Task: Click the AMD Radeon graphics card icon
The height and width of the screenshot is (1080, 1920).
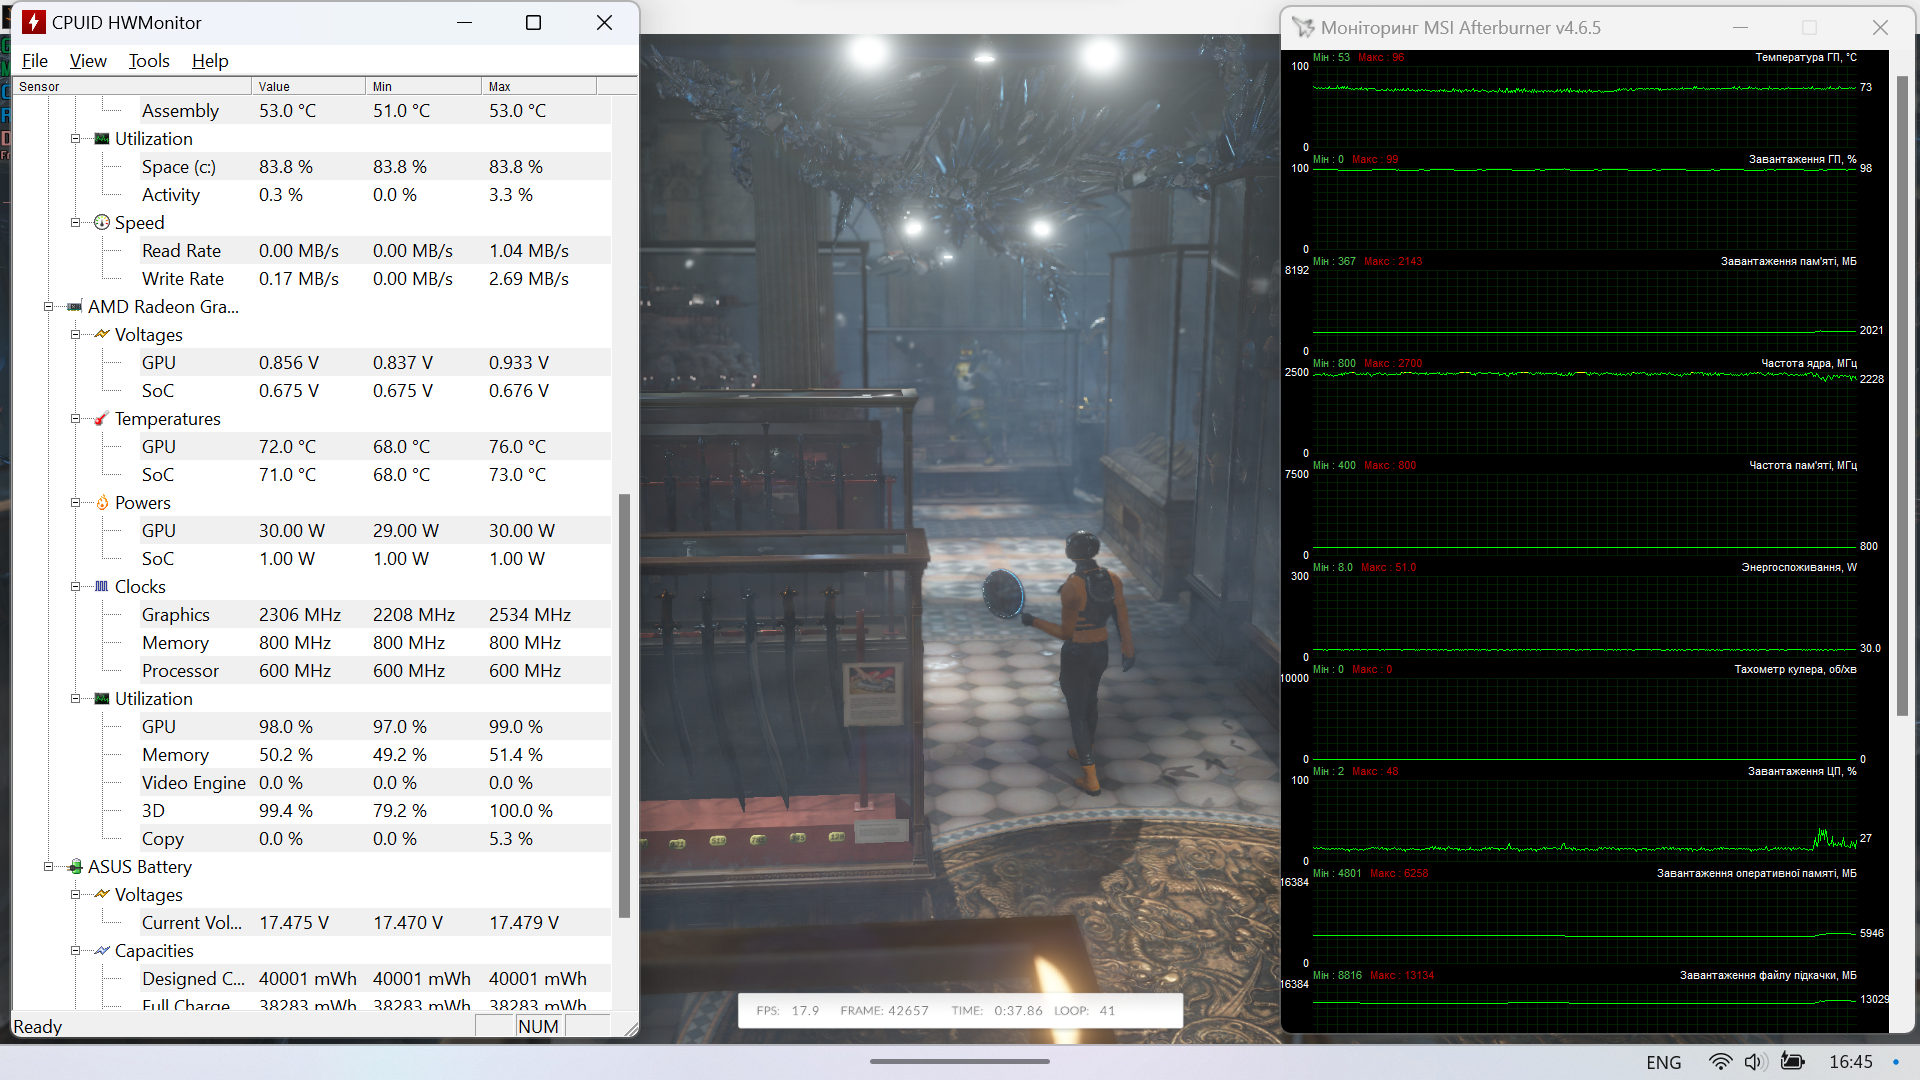Action: click(x=75, y=307)
